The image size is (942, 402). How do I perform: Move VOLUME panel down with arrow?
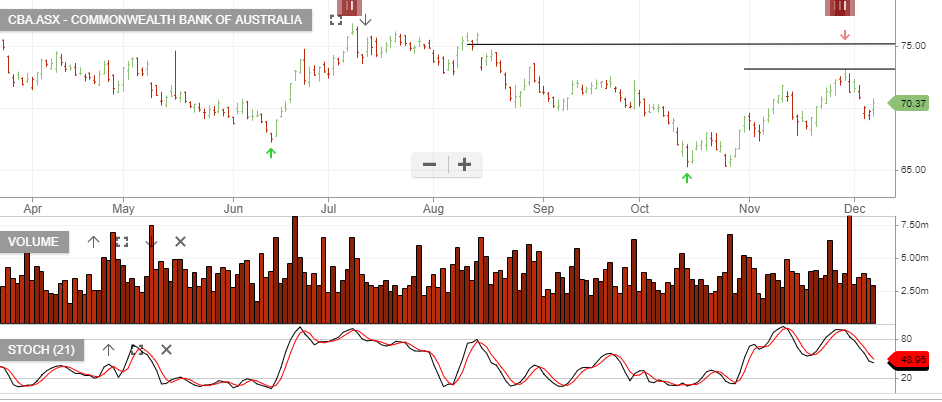pyautogui.click(x=151, y=242)
